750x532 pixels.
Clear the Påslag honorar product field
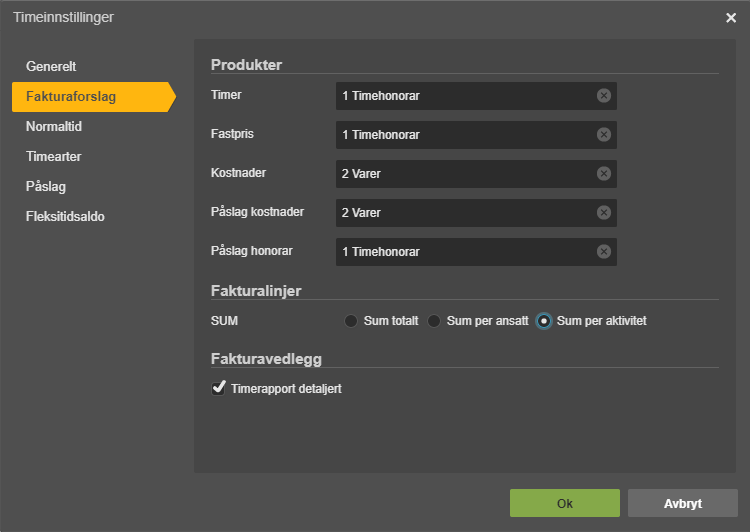[604, 252]
